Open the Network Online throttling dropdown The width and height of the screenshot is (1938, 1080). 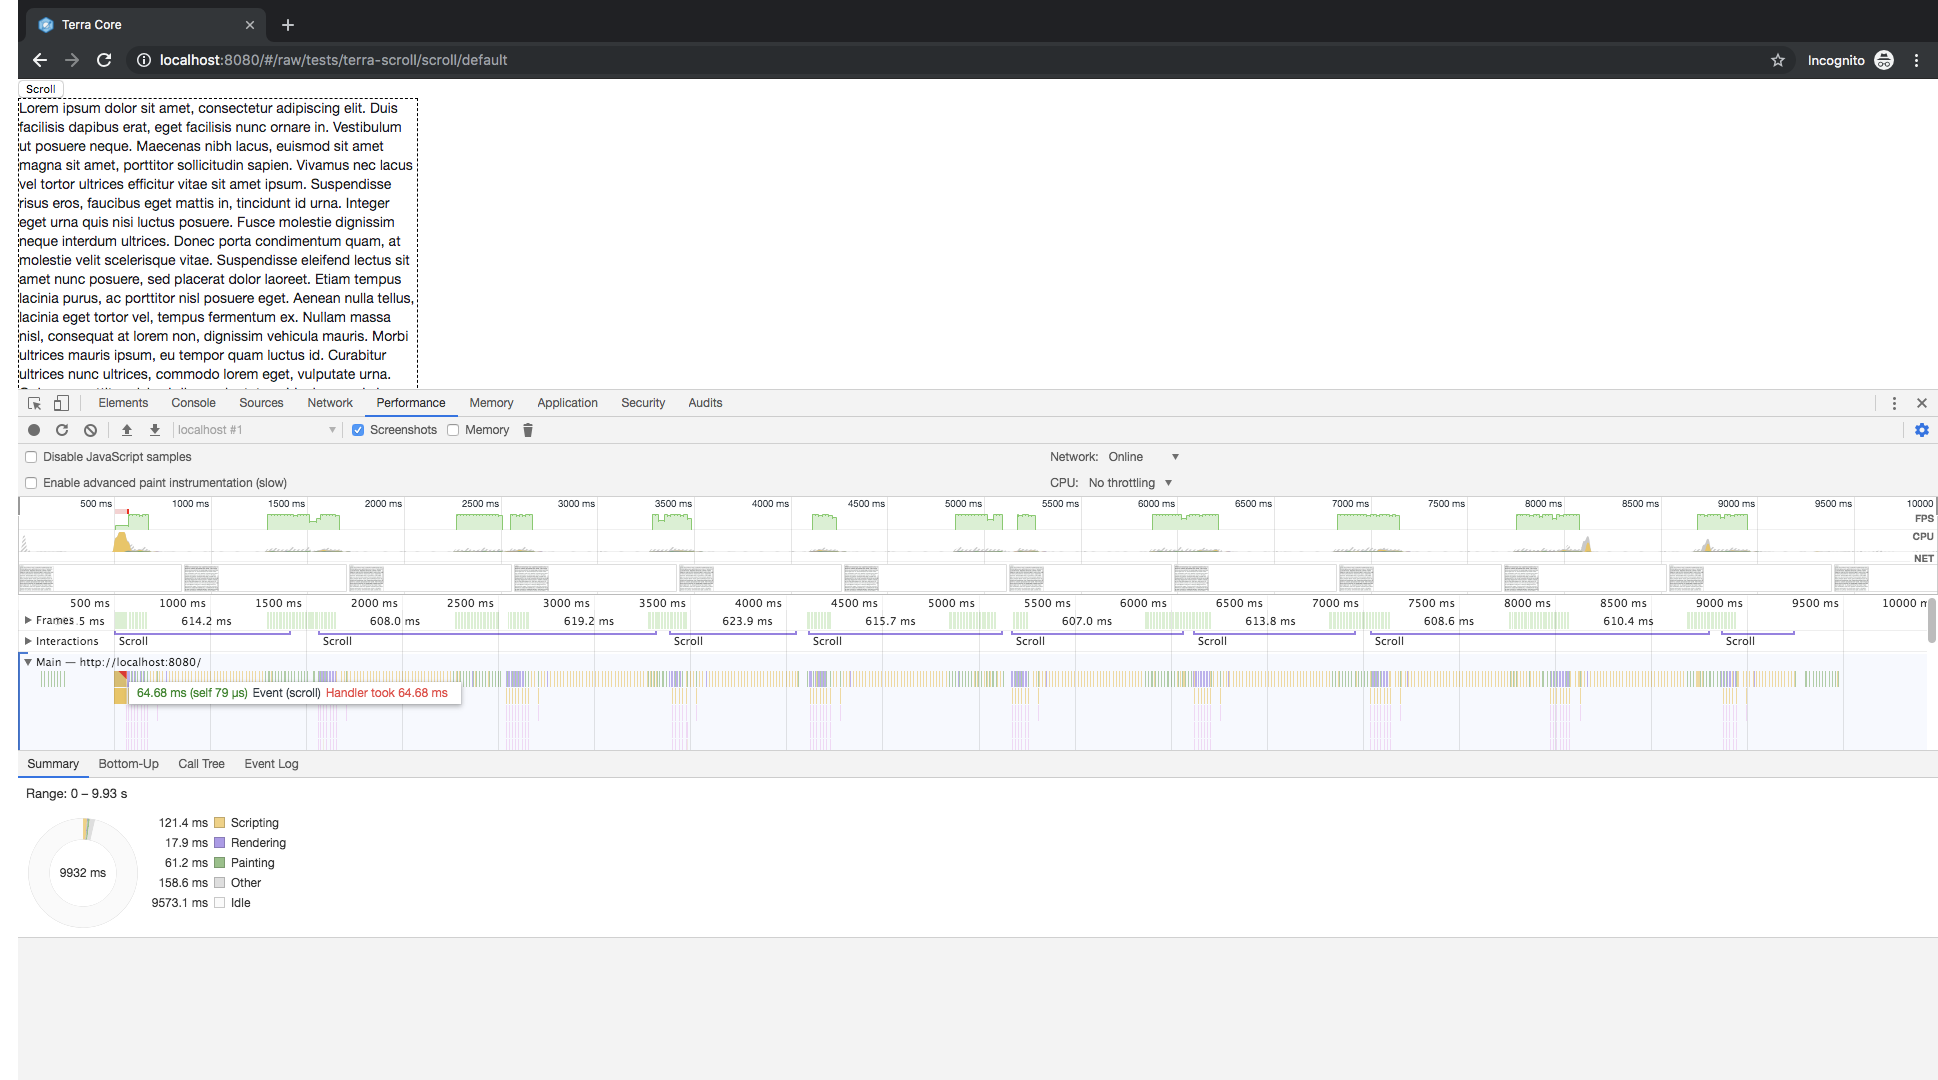[1144, 457]
